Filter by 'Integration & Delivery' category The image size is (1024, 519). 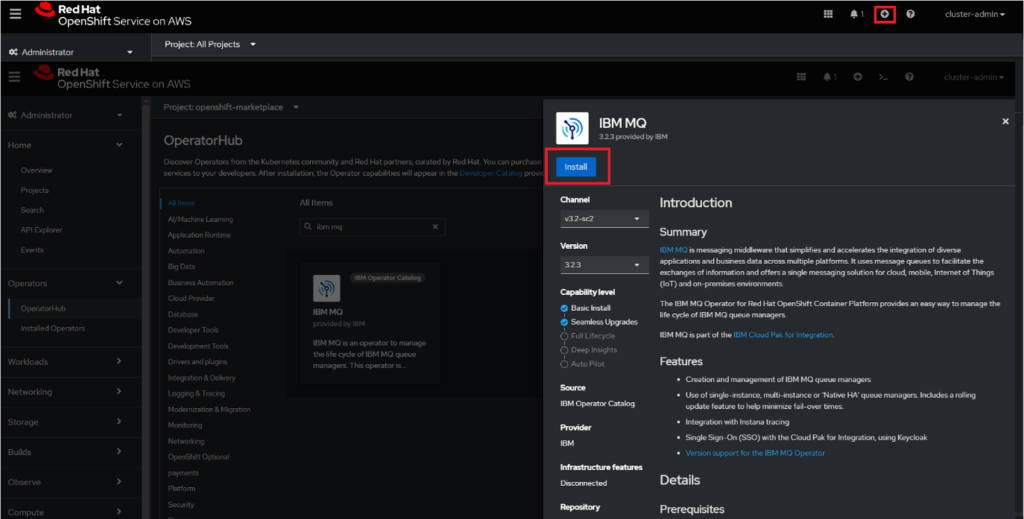pos(202,378)
